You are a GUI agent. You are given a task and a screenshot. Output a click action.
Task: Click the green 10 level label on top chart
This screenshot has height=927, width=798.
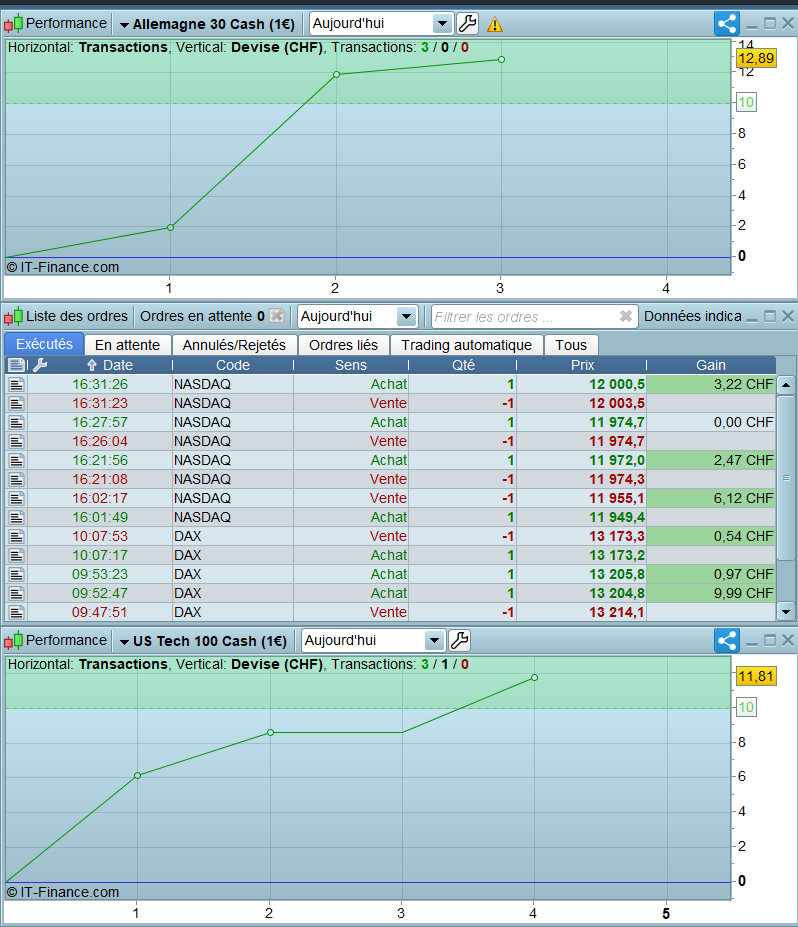point(746,102)
